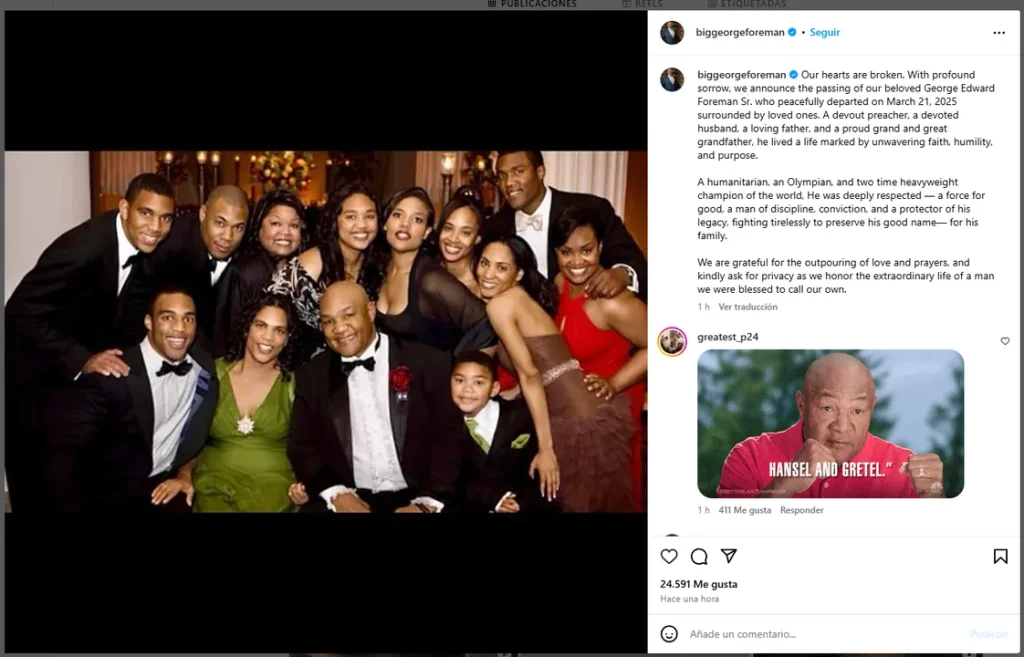The height and width of the screenshot is (657, 1024).
Task: Click the biggeorgeforeman header profile avatar
Action: click(x=672, y=33)
